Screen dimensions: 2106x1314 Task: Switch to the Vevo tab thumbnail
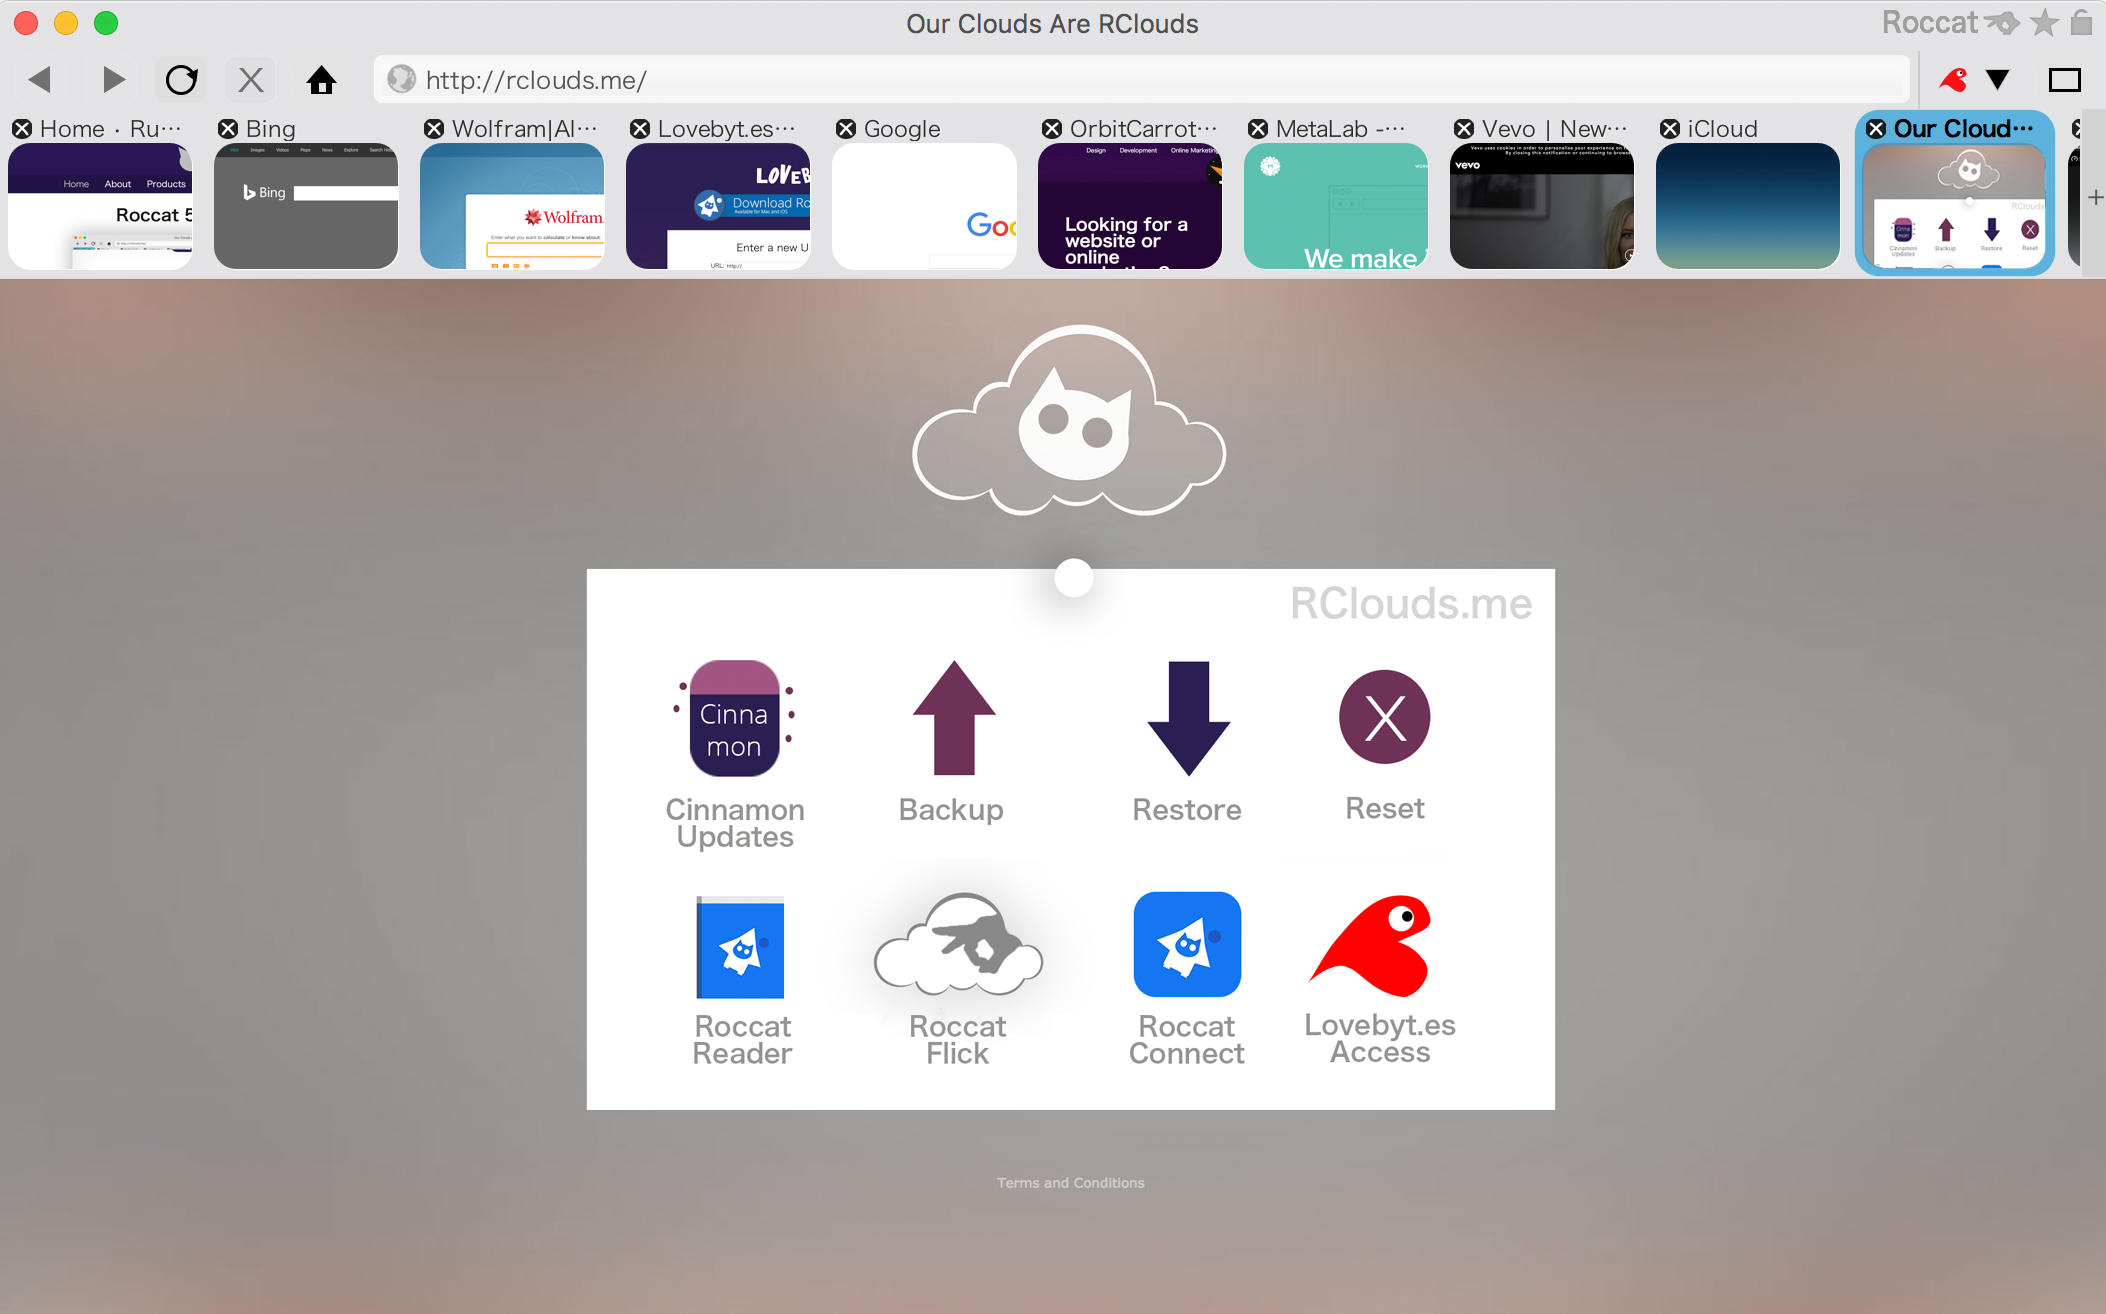click(1542, 206)
